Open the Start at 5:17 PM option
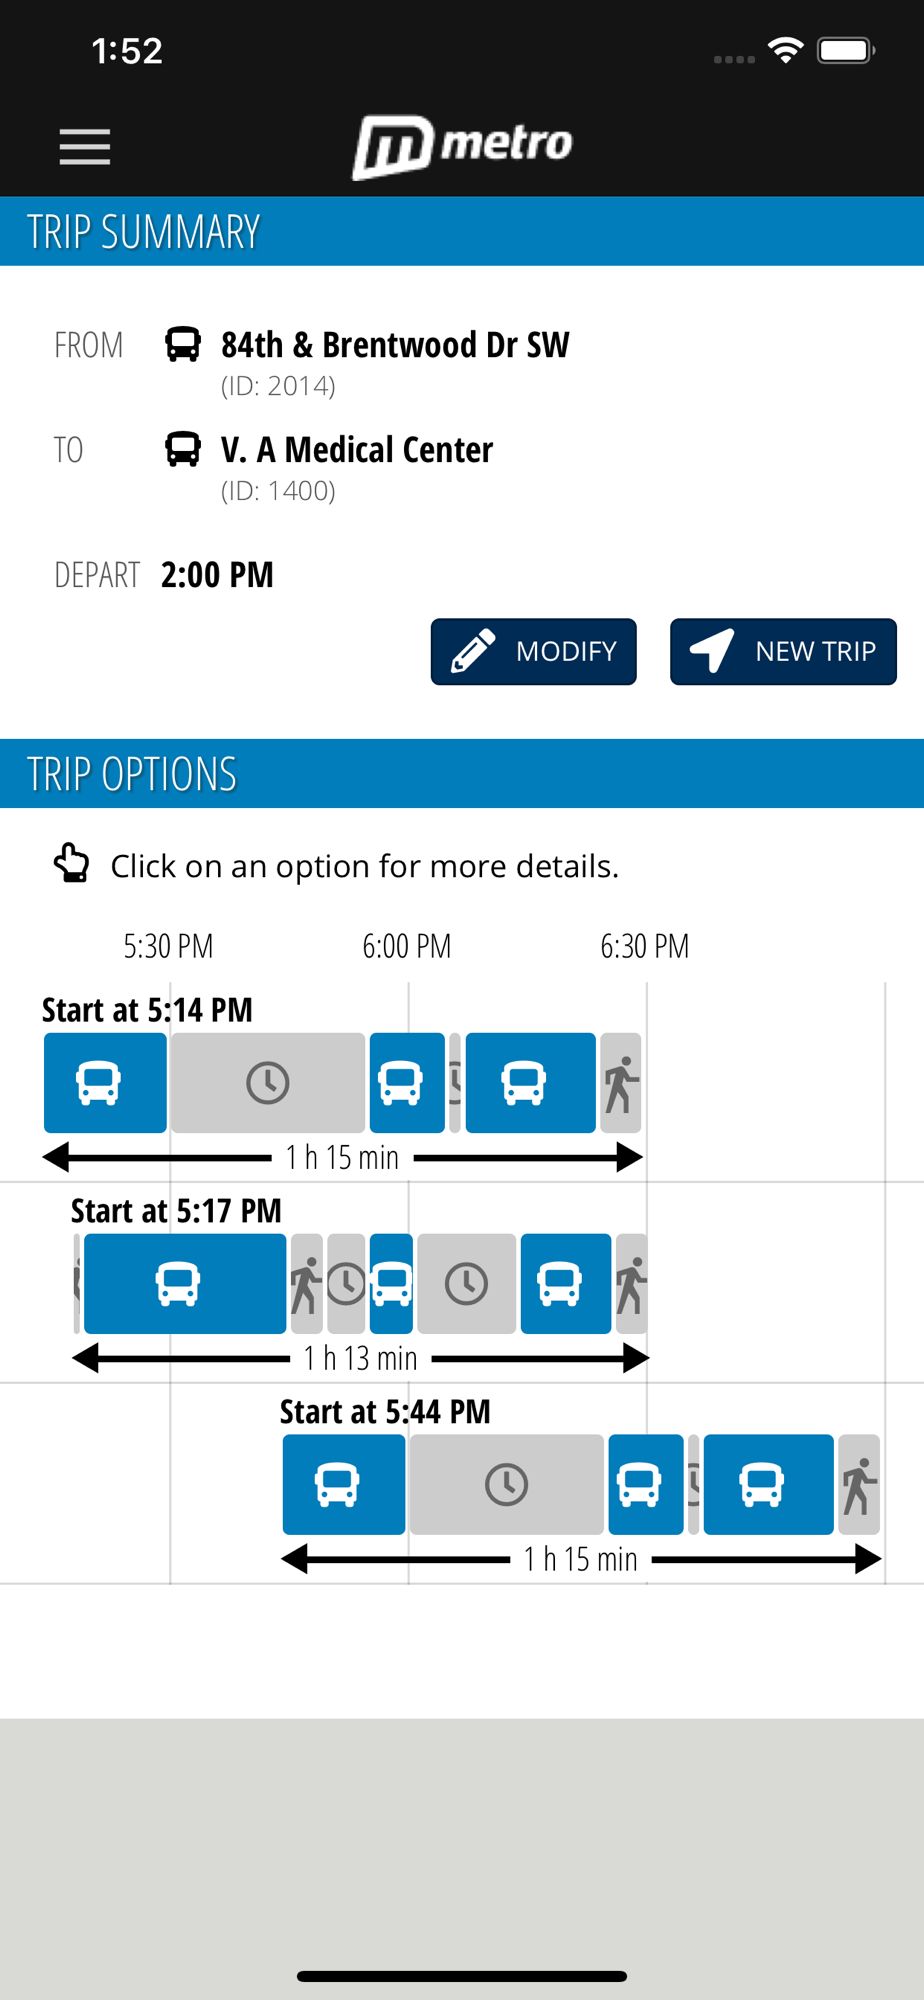924x2000 pixels. point(176,1211)
